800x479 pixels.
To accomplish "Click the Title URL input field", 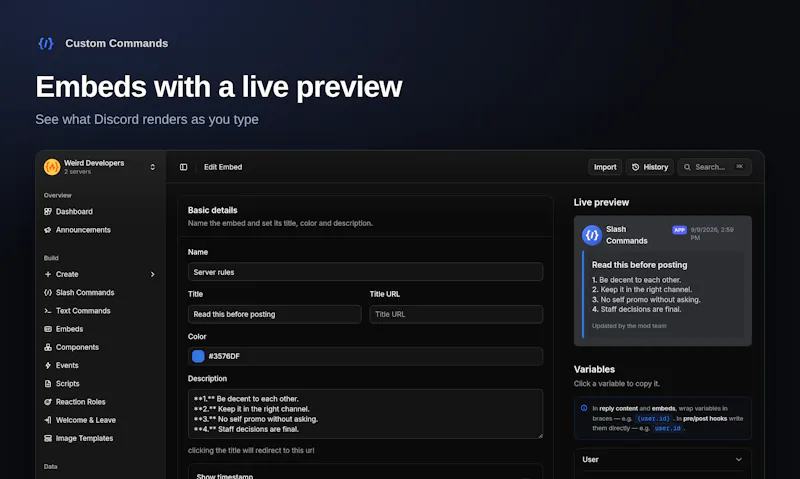I will [x=456, y=314].
